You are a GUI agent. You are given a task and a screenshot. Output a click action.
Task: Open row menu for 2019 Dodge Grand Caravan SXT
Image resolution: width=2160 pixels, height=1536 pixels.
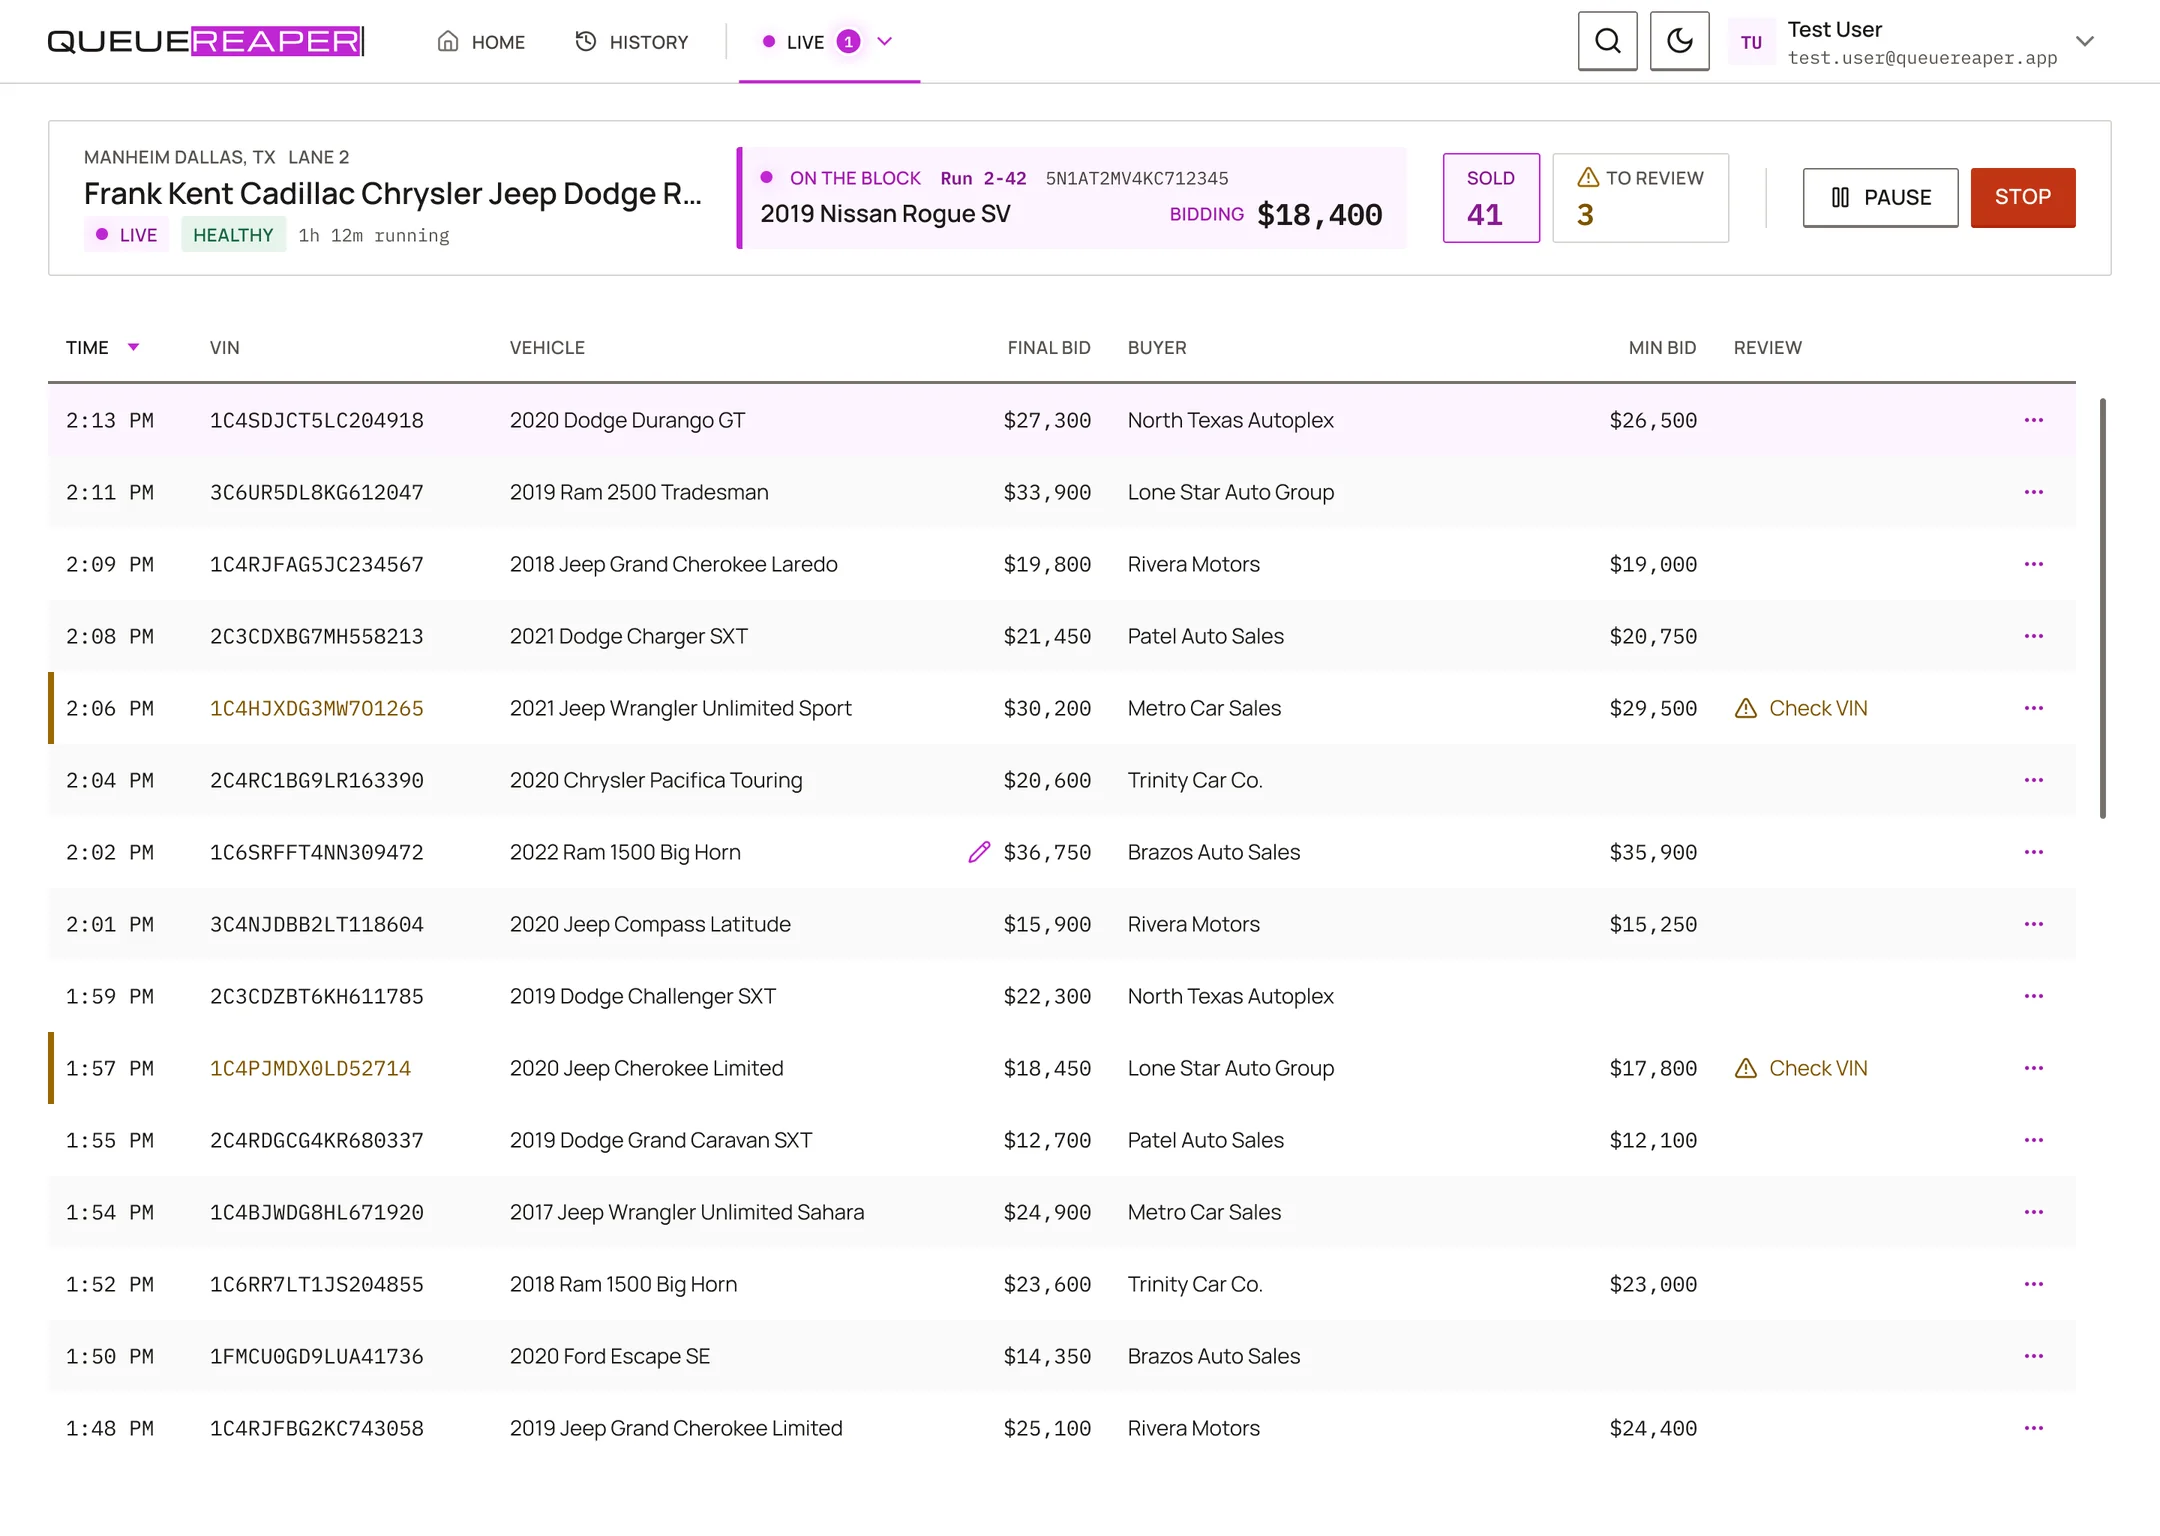click(x=2033, y=1140)
